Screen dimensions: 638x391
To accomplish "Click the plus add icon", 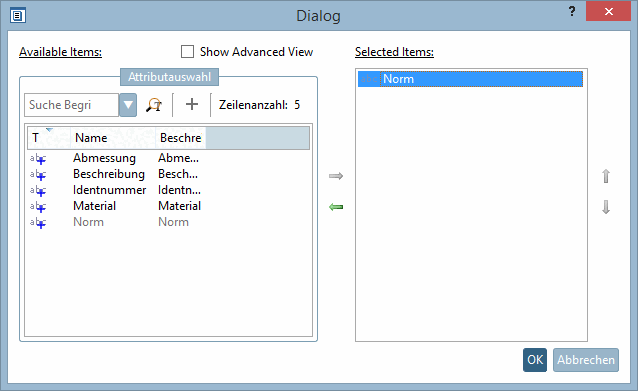I will point(192,105).
